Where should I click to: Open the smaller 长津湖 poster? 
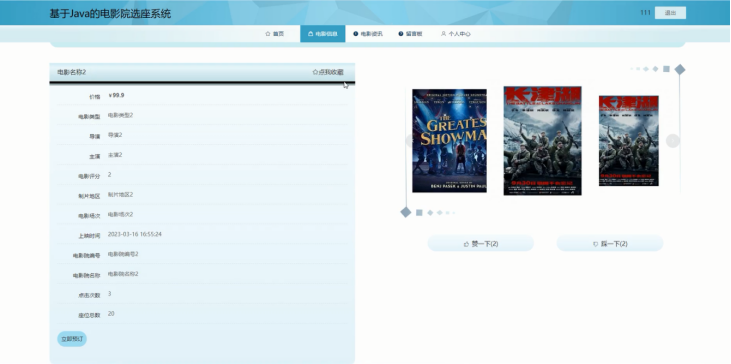click(x=628, y=141)
